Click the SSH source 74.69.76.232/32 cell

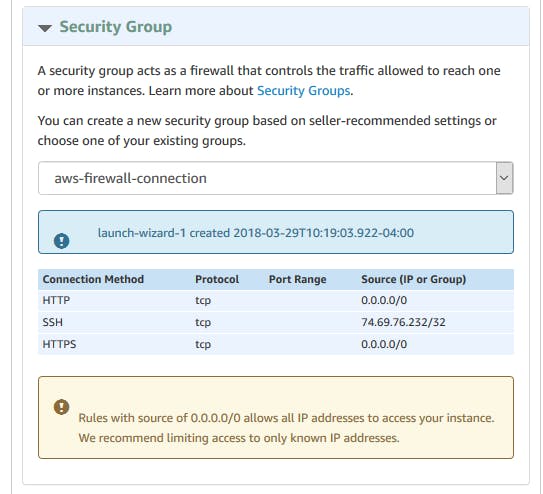[x=403, y=322]
